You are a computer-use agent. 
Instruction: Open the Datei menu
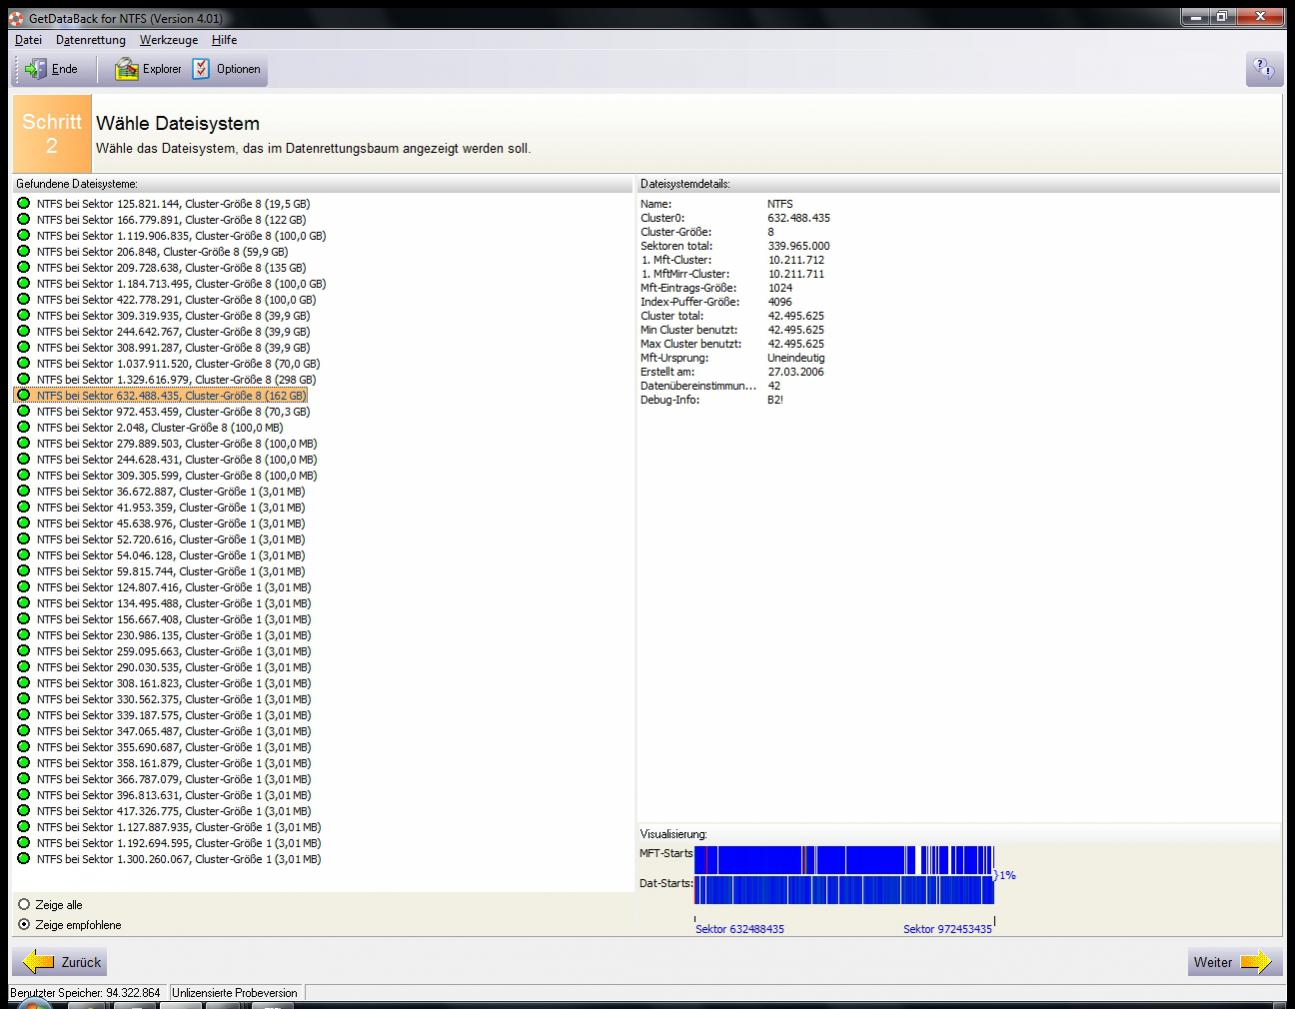tap(28, 40)
